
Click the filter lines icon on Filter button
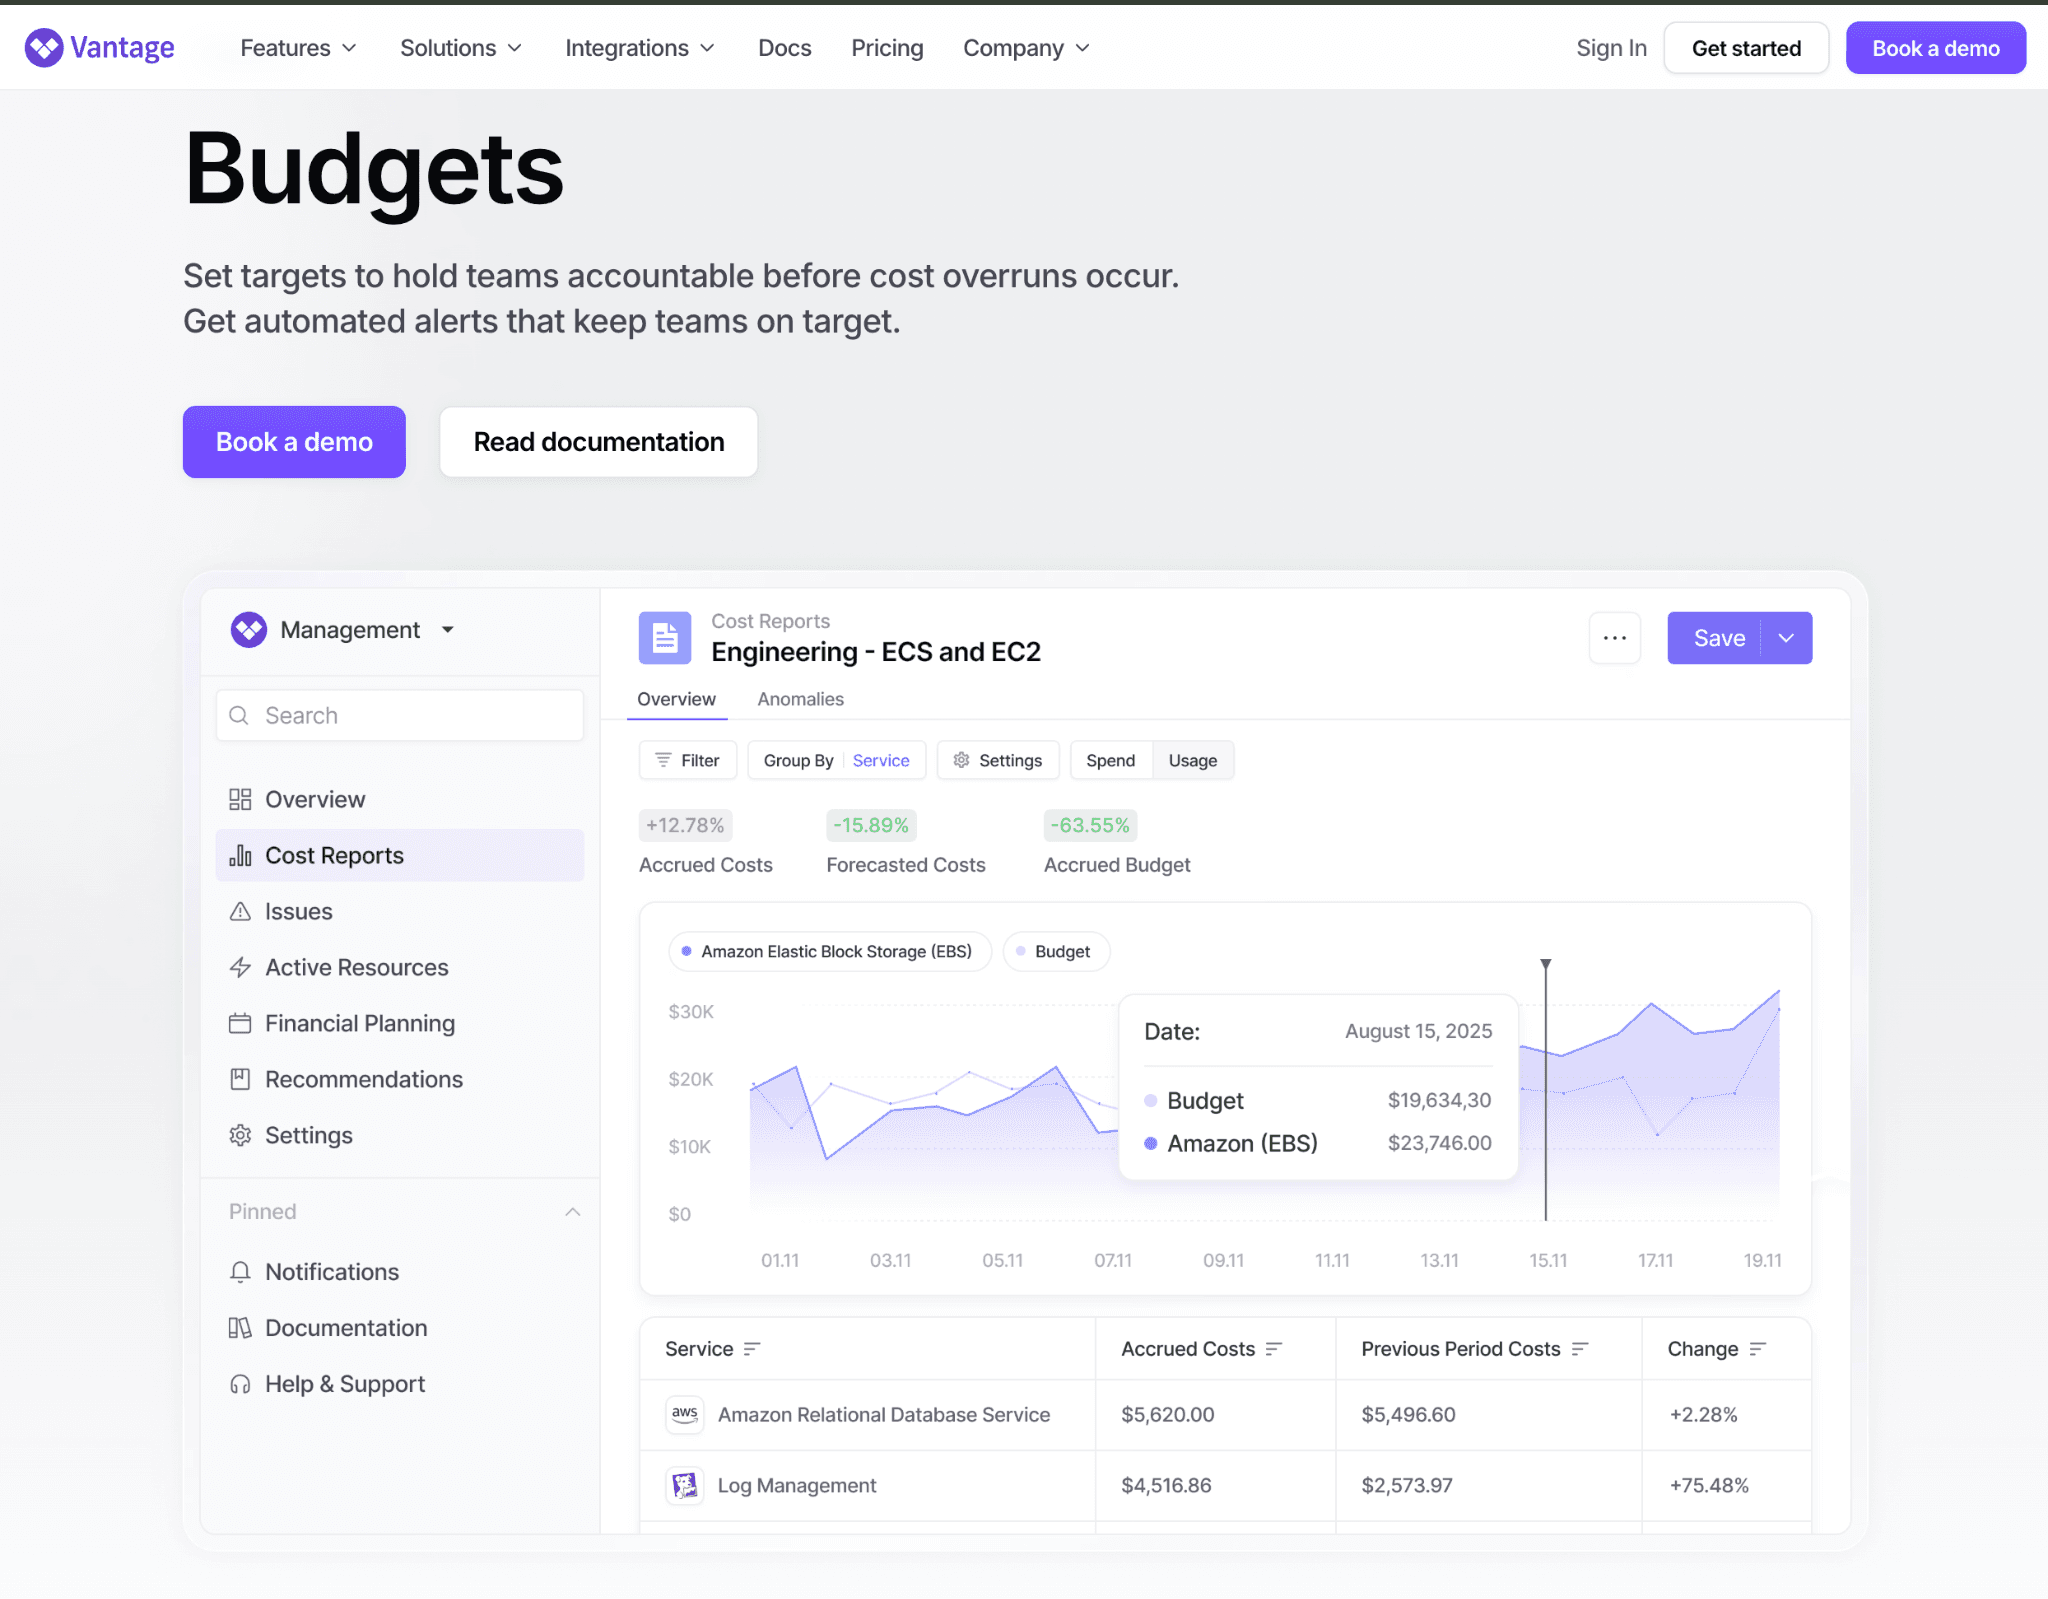[663, 760]
